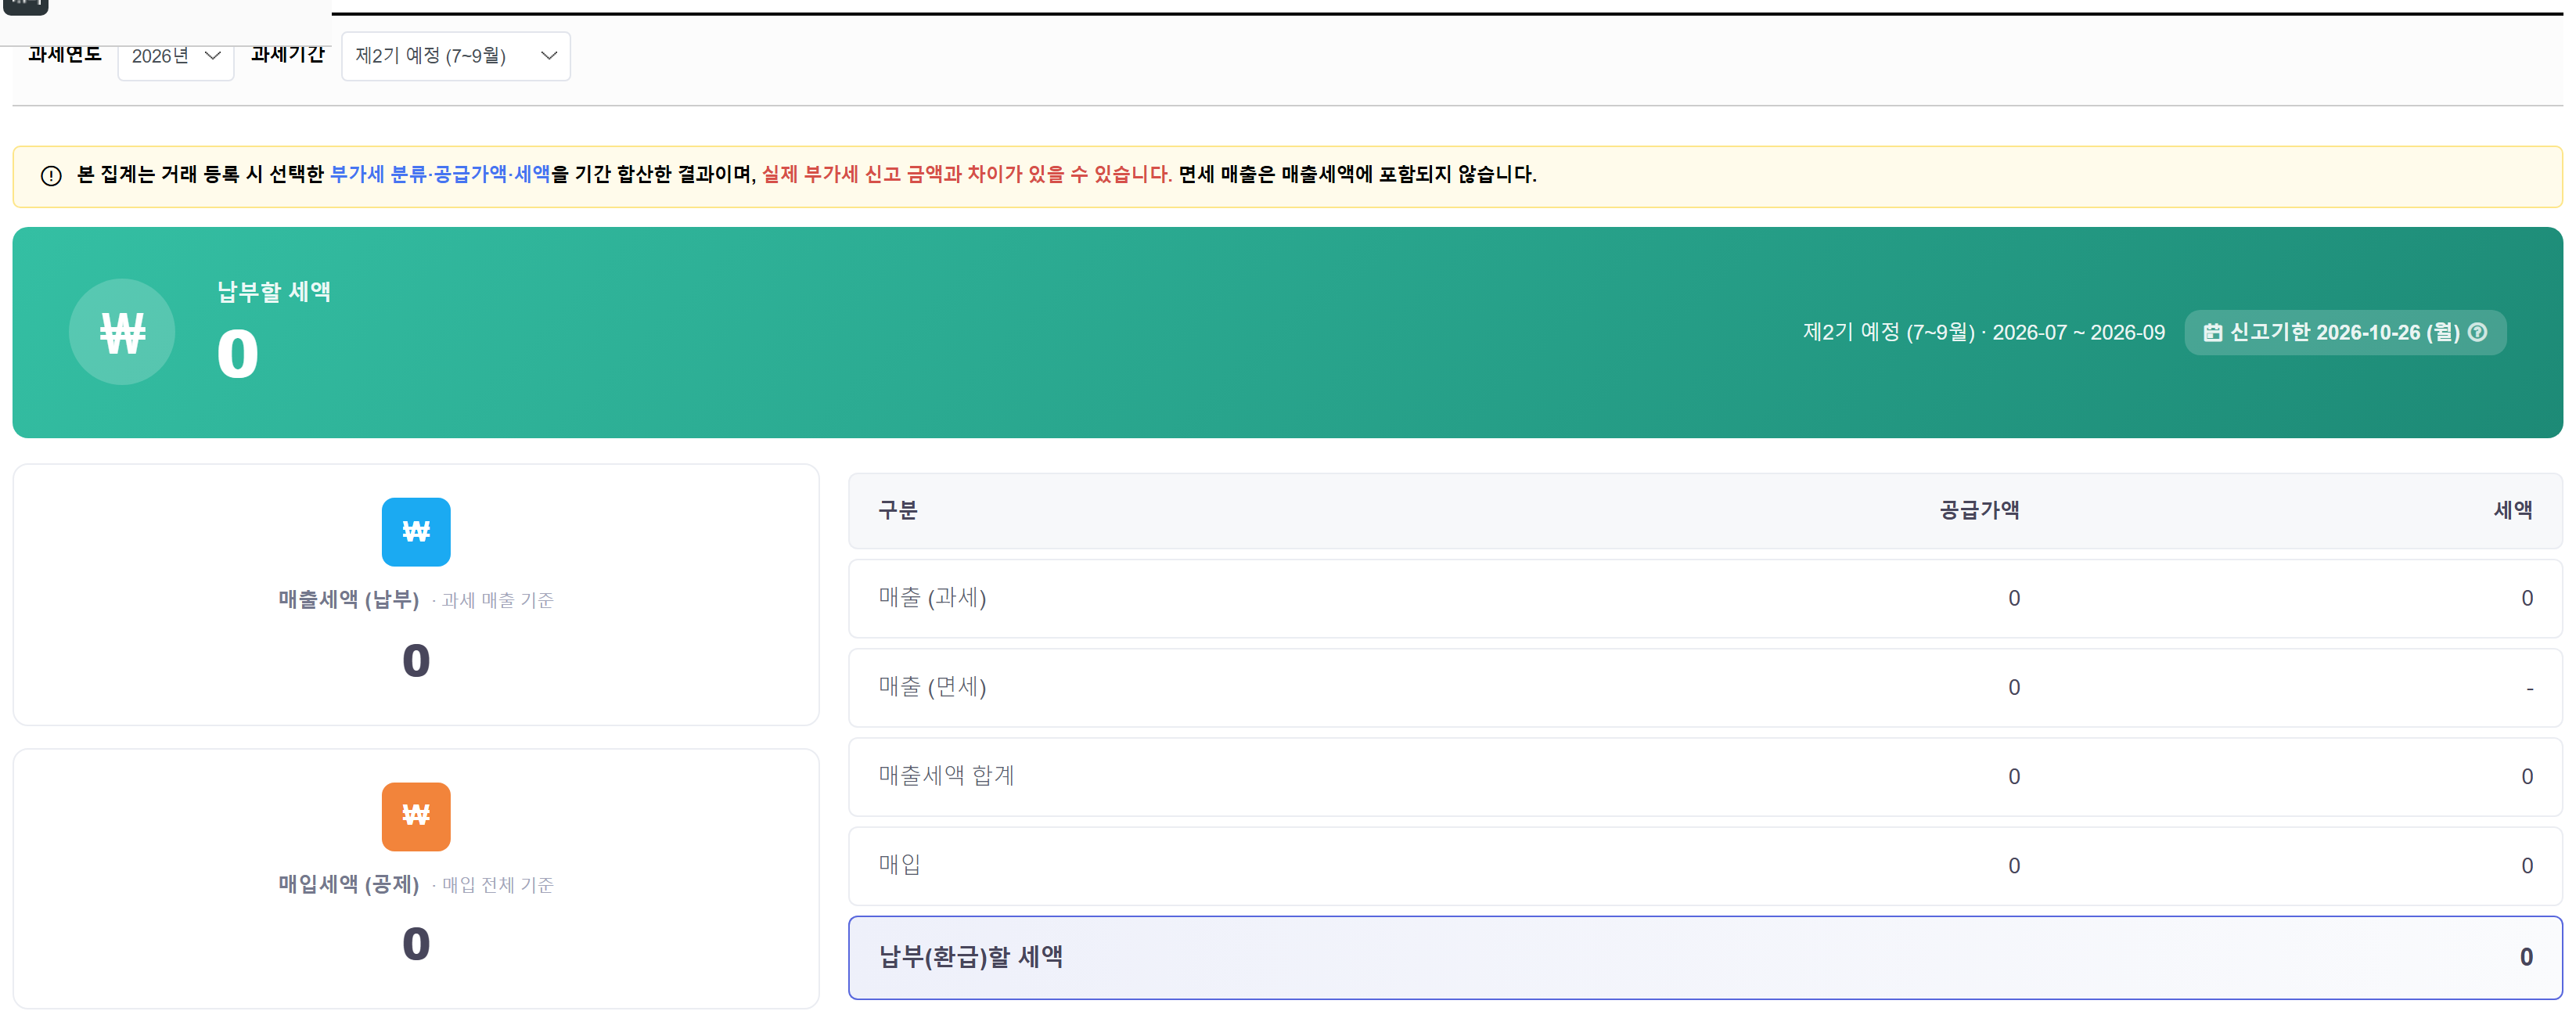Click the 구분 column header
The height and width of the screenshot is (1022, 2576).
click(x=897, y=511)
